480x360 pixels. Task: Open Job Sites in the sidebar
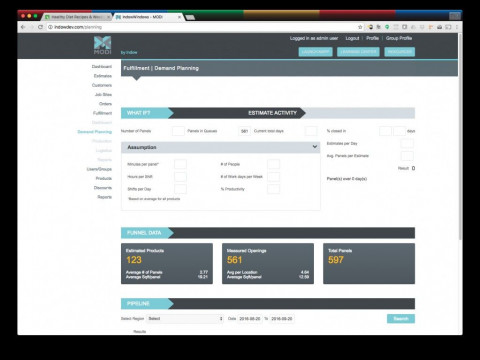coord(103,95)
